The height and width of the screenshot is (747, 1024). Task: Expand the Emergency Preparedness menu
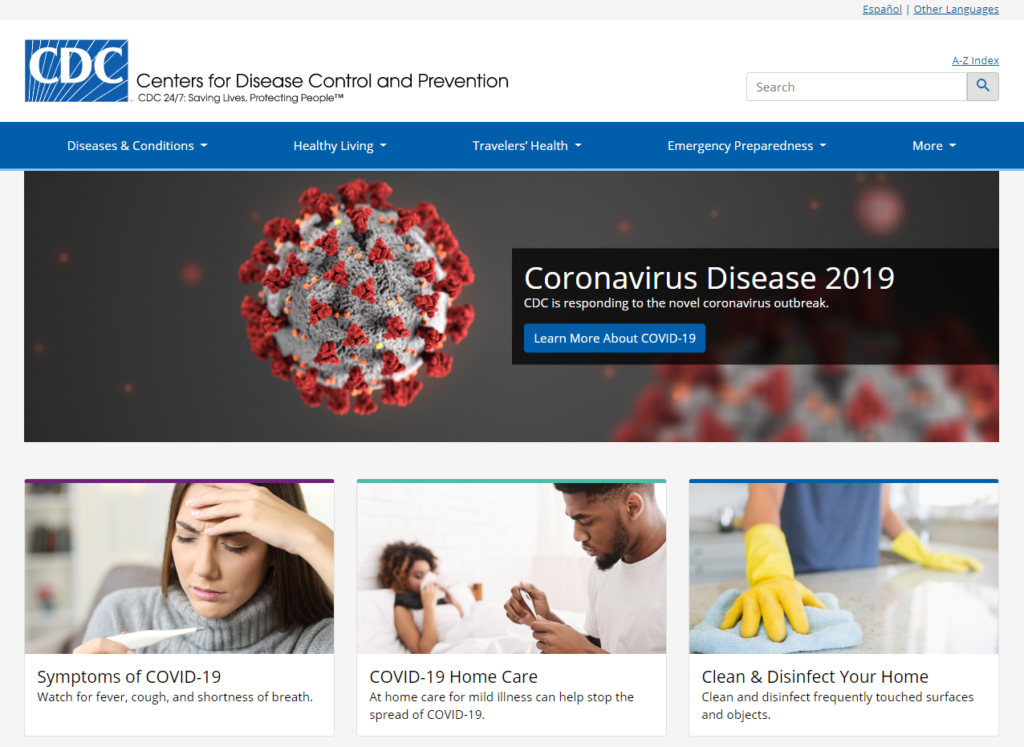click(x=746, y=146)
